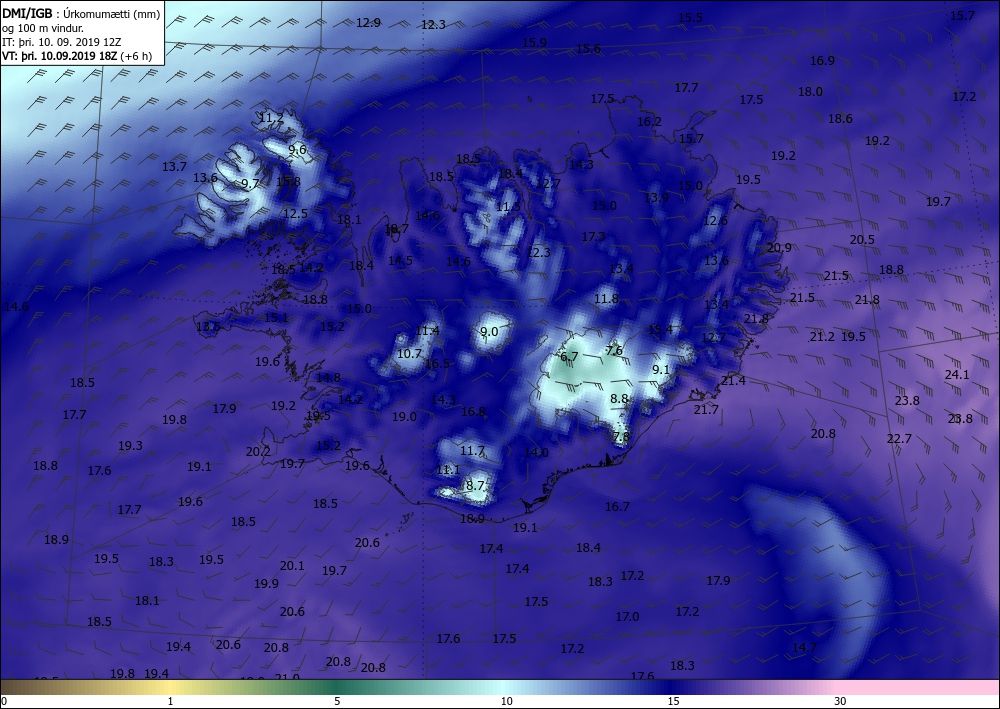Click the 9.0 value in central Iceland

[x=489, y=331]
